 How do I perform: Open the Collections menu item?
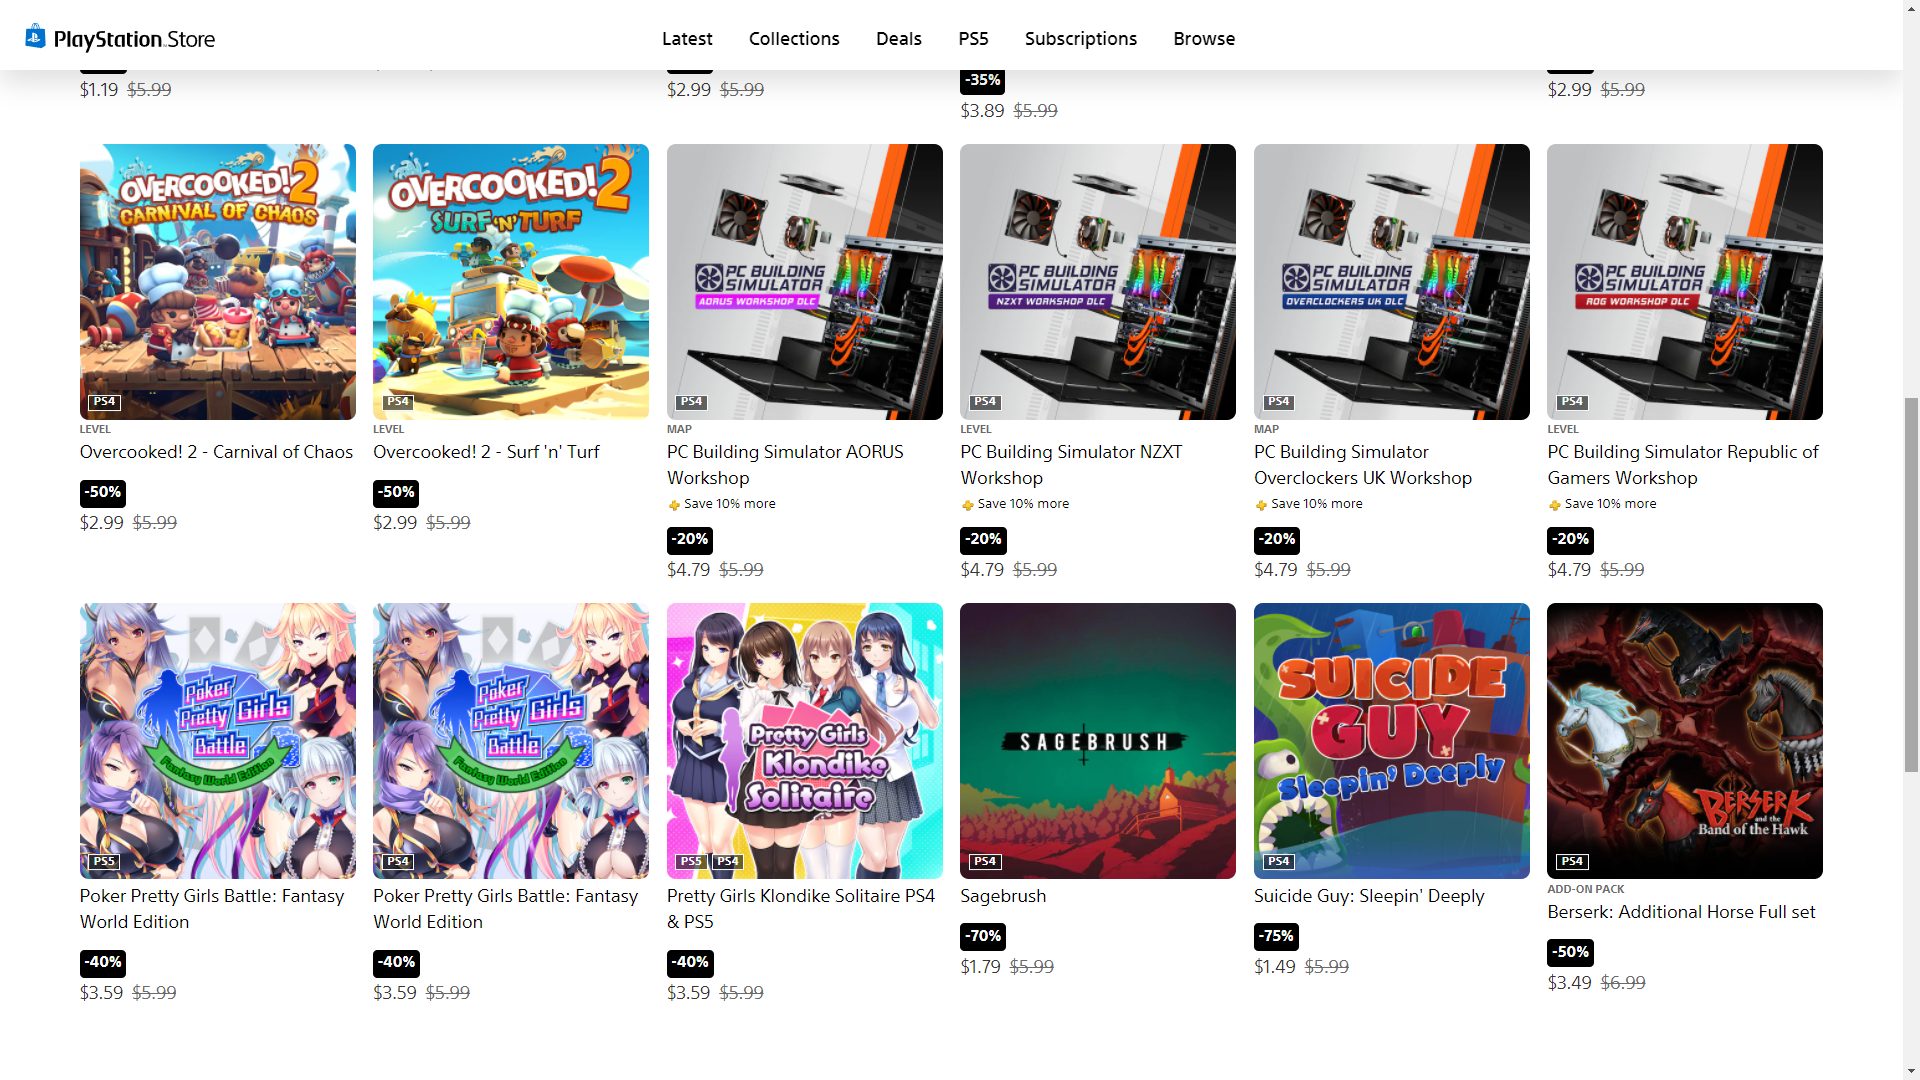click(x=794, y=39)
